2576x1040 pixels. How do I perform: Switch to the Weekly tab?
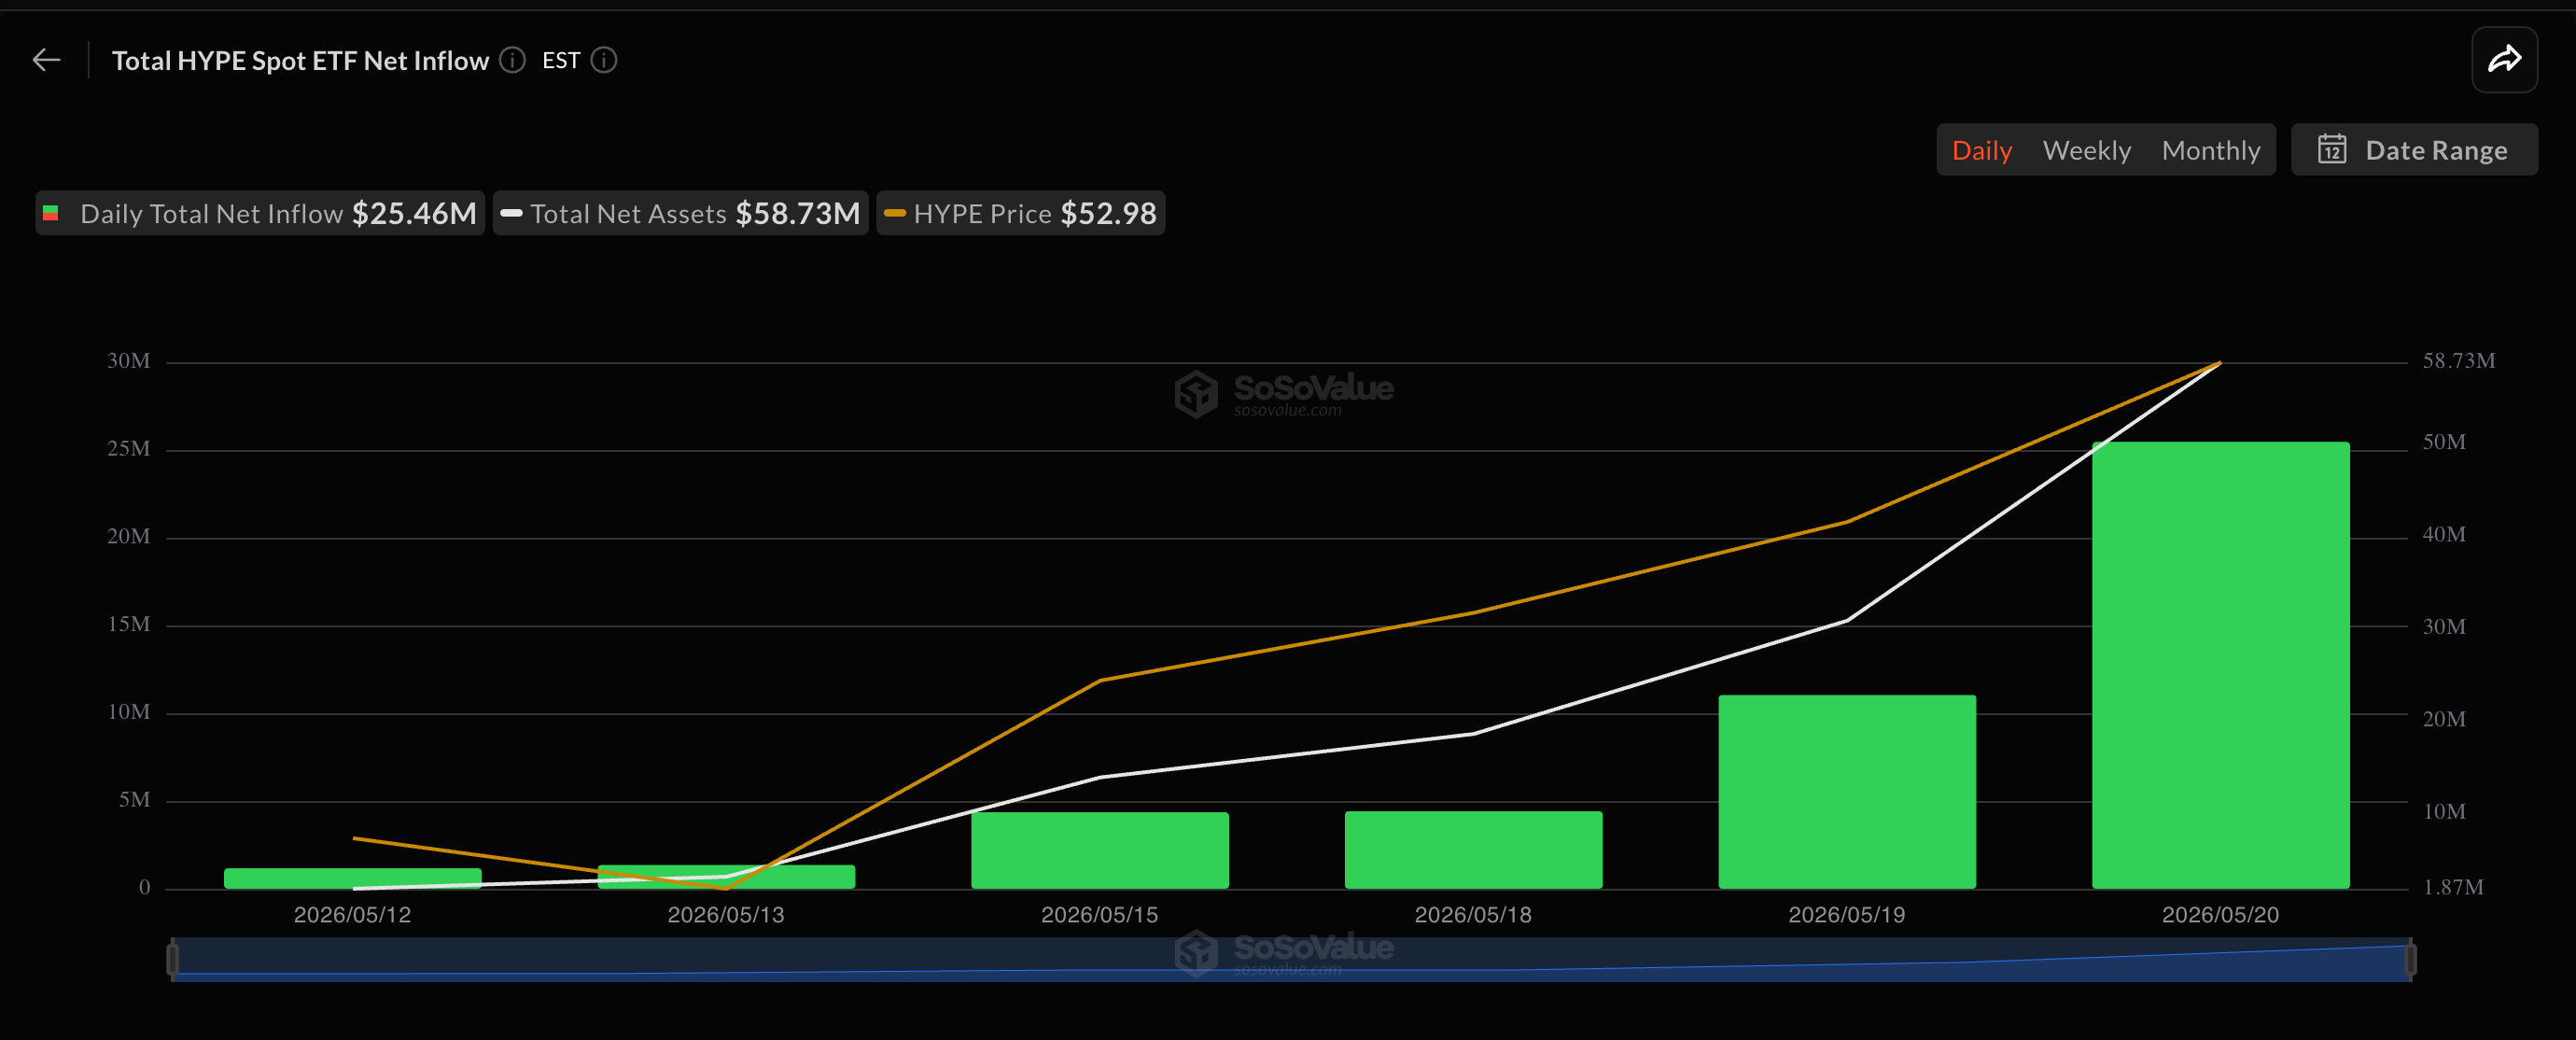pyautogui.click(x=2086, y=151)
